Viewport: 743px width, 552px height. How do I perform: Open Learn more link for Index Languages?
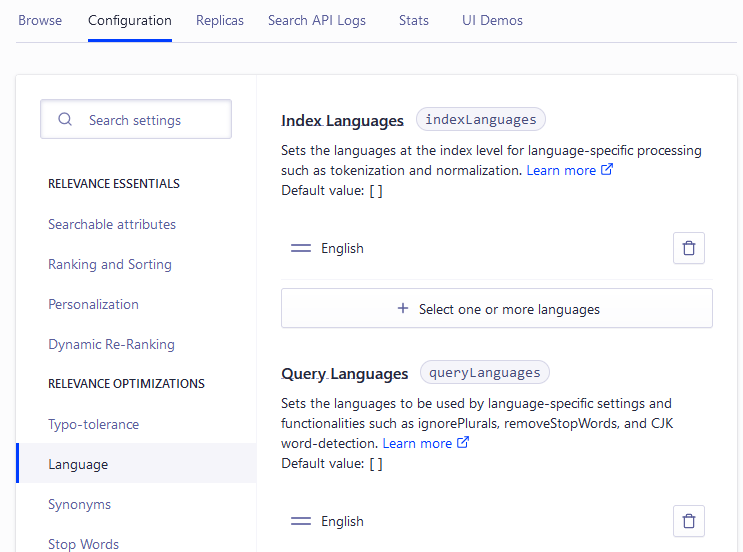[x=561, y=170]
